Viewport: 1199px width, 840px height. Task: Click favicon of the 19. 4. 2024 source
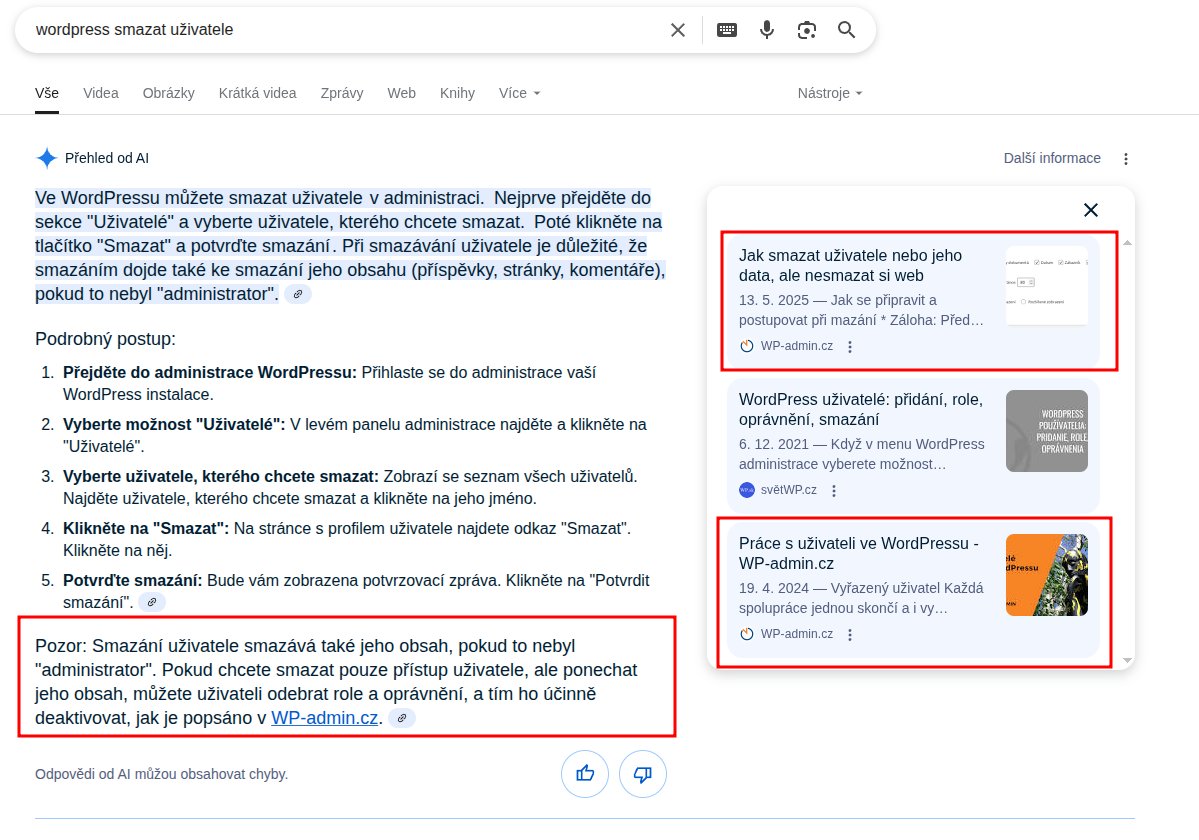pyautogui.click(x=746, y=634)
